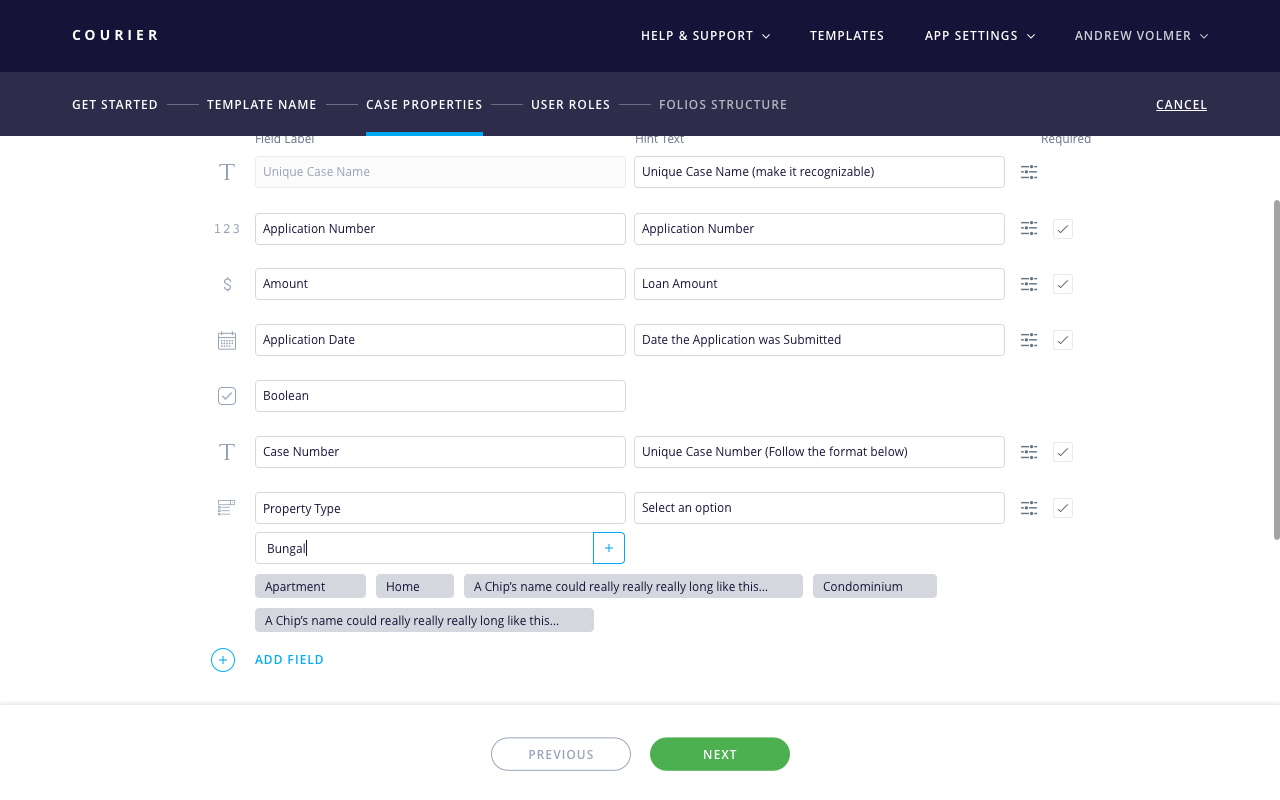Open settings icon for Property Type row
This screenshot has width=1280, height=800.
(1029, 508)
